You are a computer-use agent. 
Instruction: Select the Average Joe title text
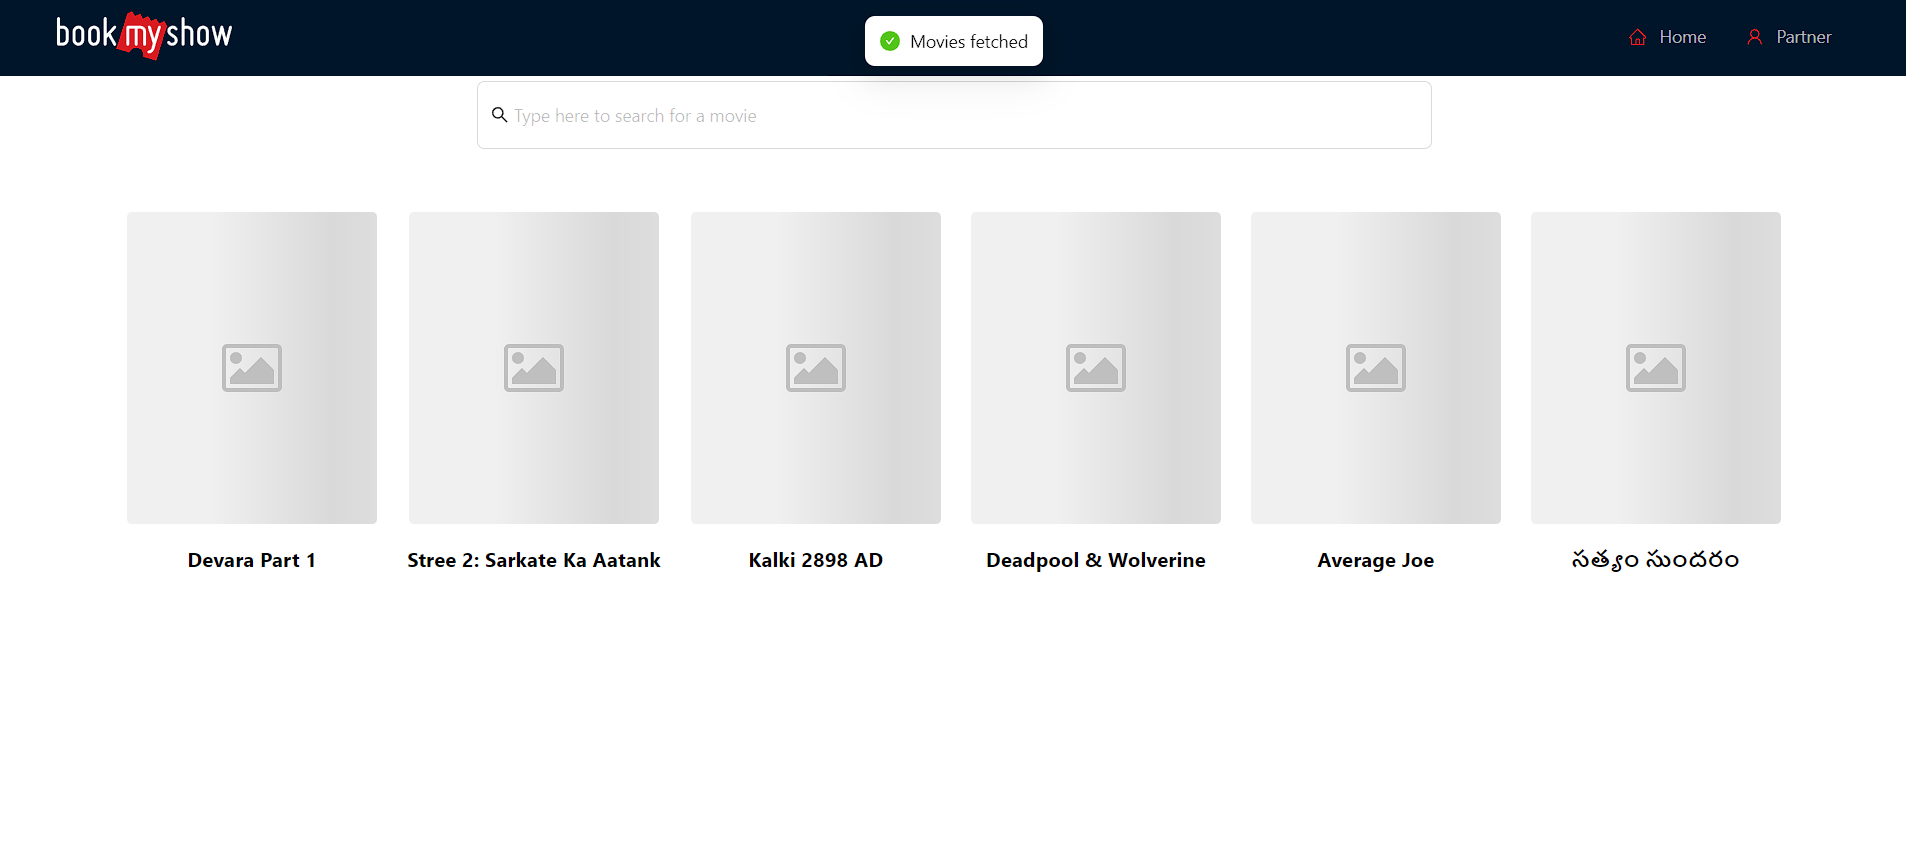(x=1375, y=560)
